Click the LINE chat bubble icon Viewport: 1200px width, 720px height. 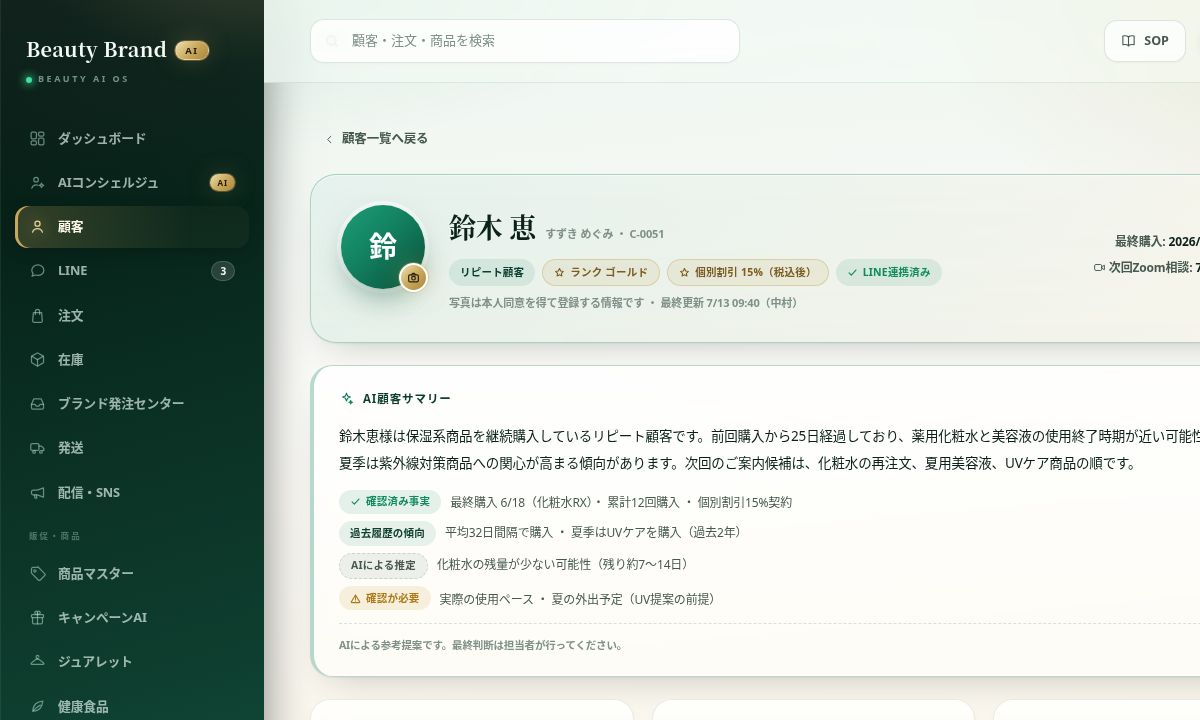coord(38,271)
